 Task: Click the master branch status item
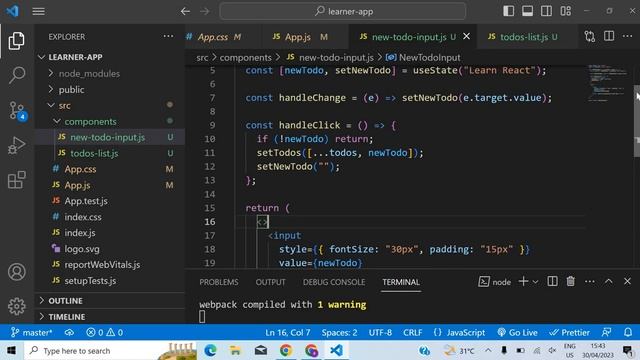click(31, 332)
